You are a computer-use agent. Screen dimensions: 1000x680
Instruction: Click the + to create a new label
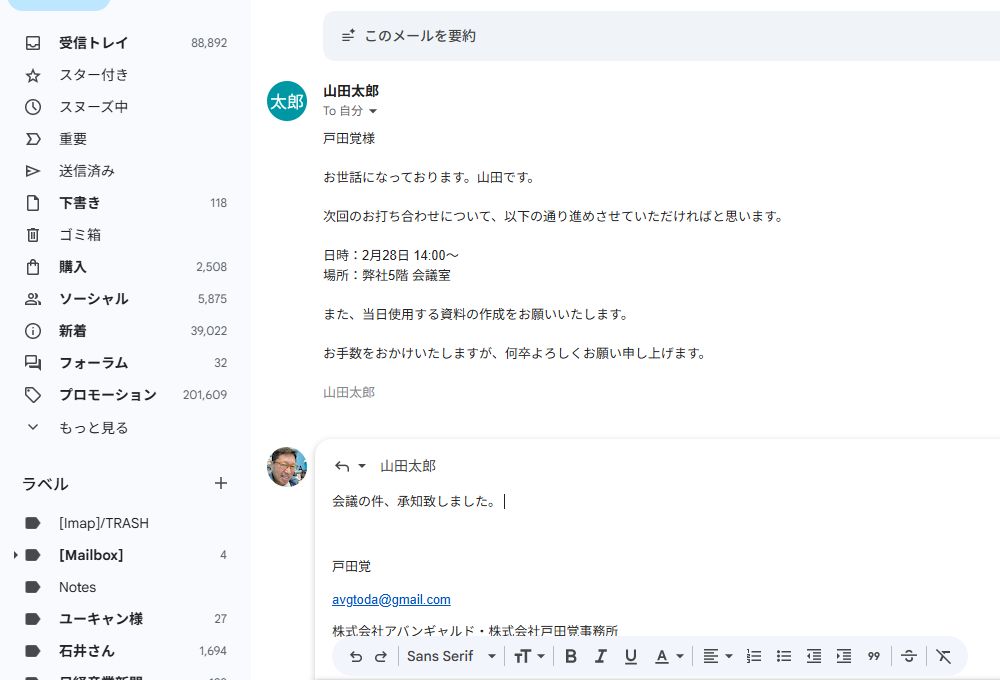click(x=221, y=484)
